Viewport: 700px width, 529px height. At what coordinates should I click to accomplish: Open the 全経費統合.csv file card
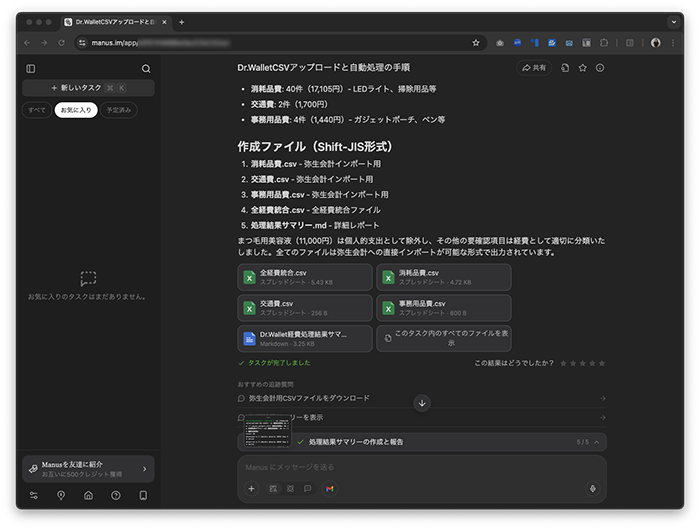pyautogui.click(x=305, y=277)
